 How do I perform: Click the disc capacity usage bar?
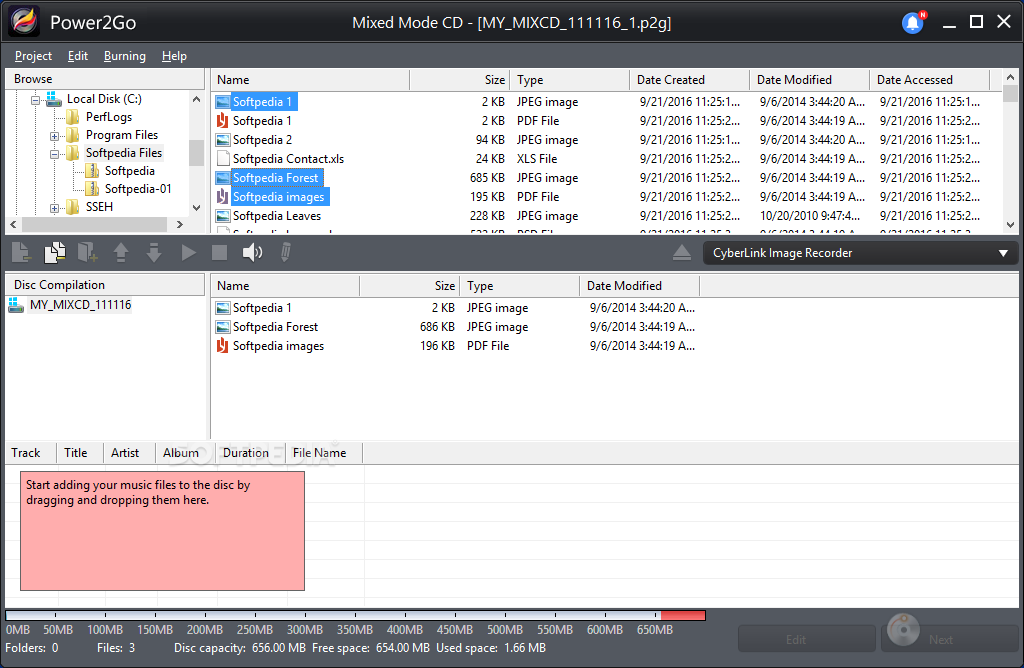[355, 615]
